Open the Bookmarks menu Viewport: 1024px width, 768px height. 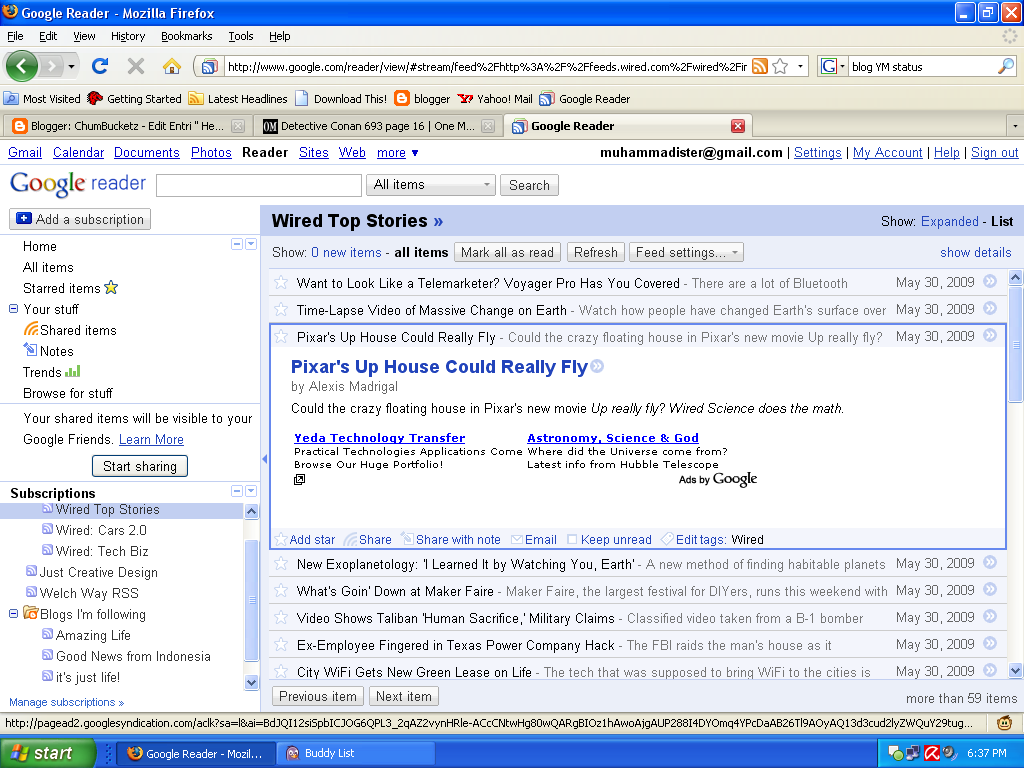point(187,36)
